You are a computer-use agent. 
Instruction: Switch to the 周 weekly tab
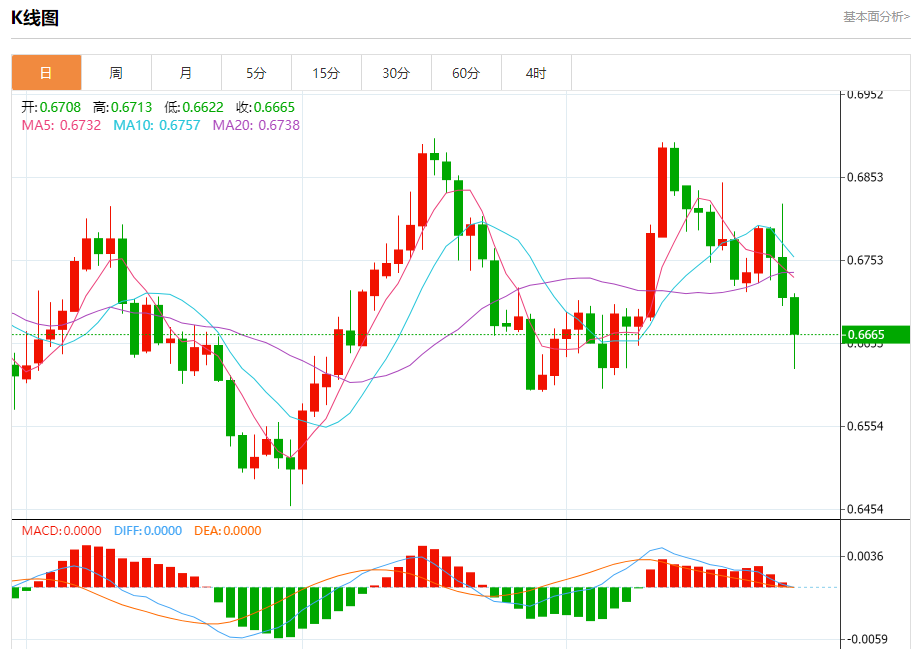[x=116, y=73]
